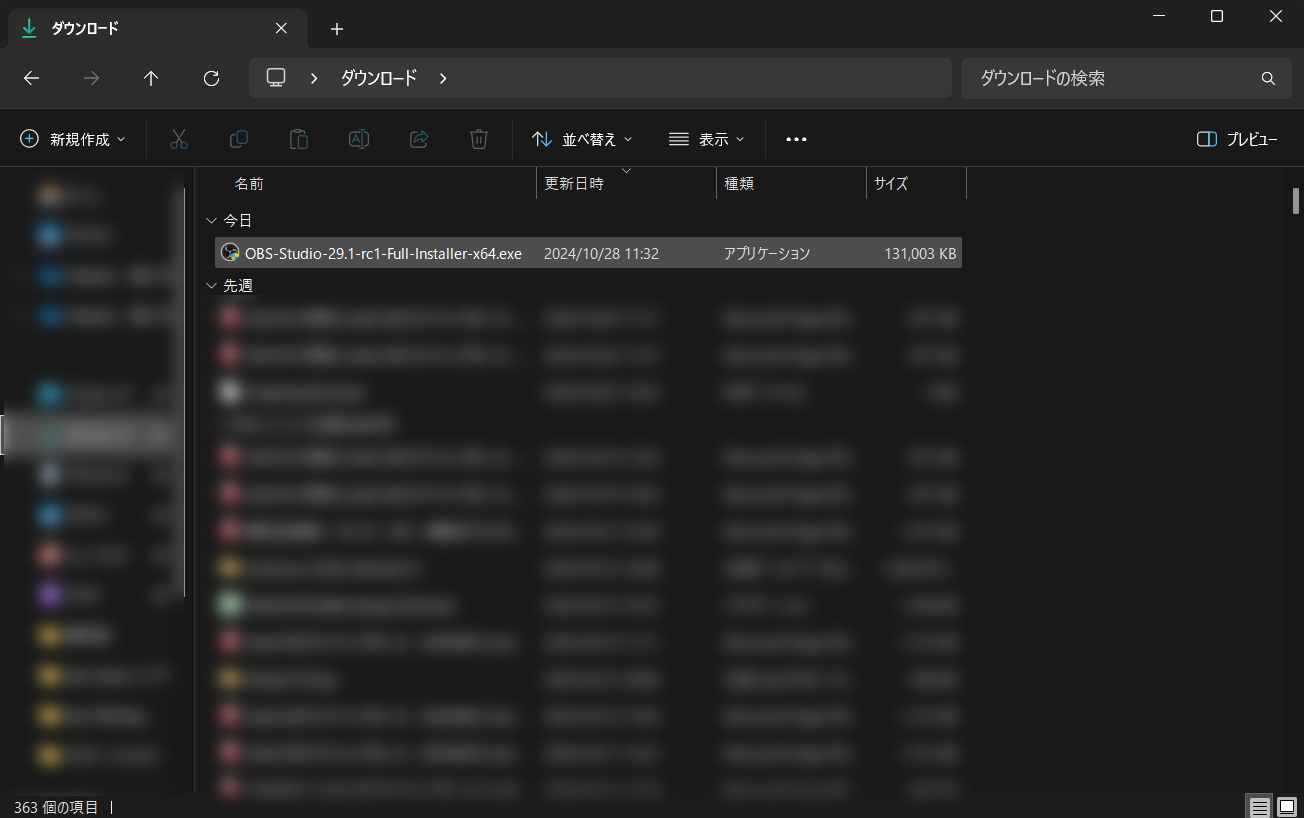Click the アプリケーション type cell

767,254
